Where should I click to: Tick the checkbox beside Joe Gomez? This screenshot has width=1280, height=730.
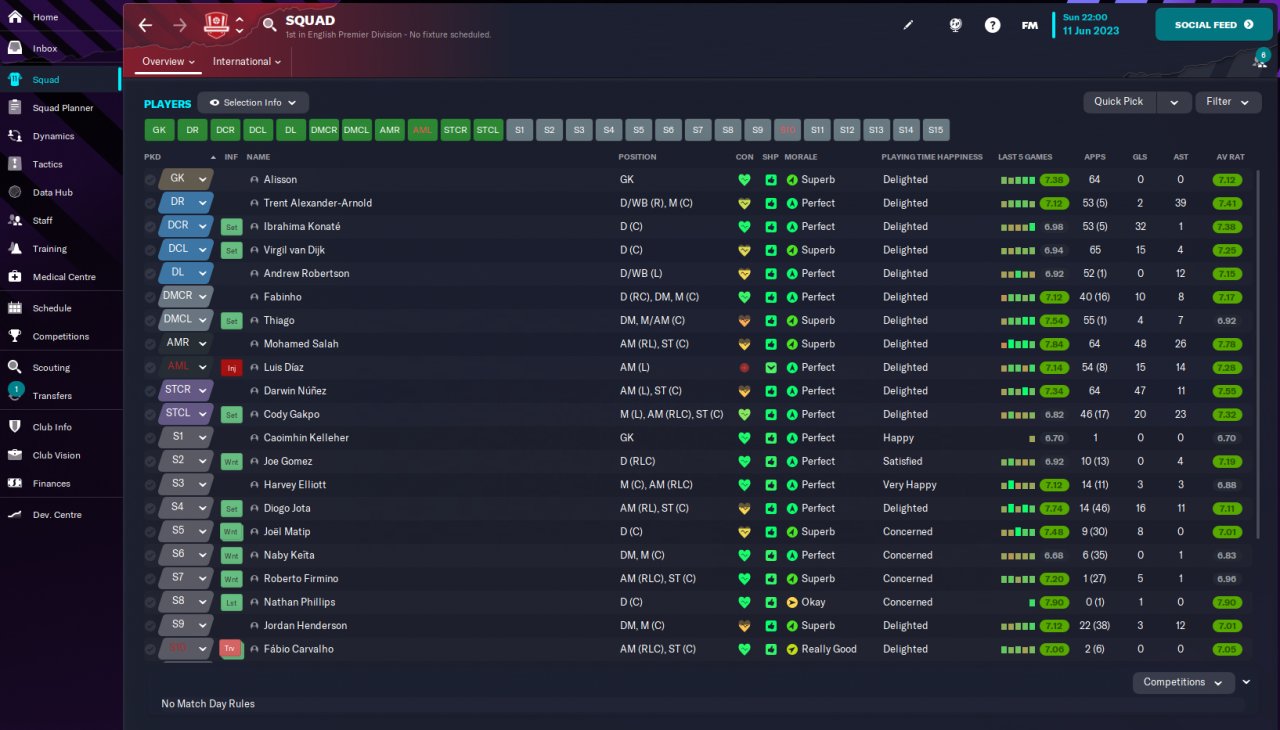click(150, 461)
